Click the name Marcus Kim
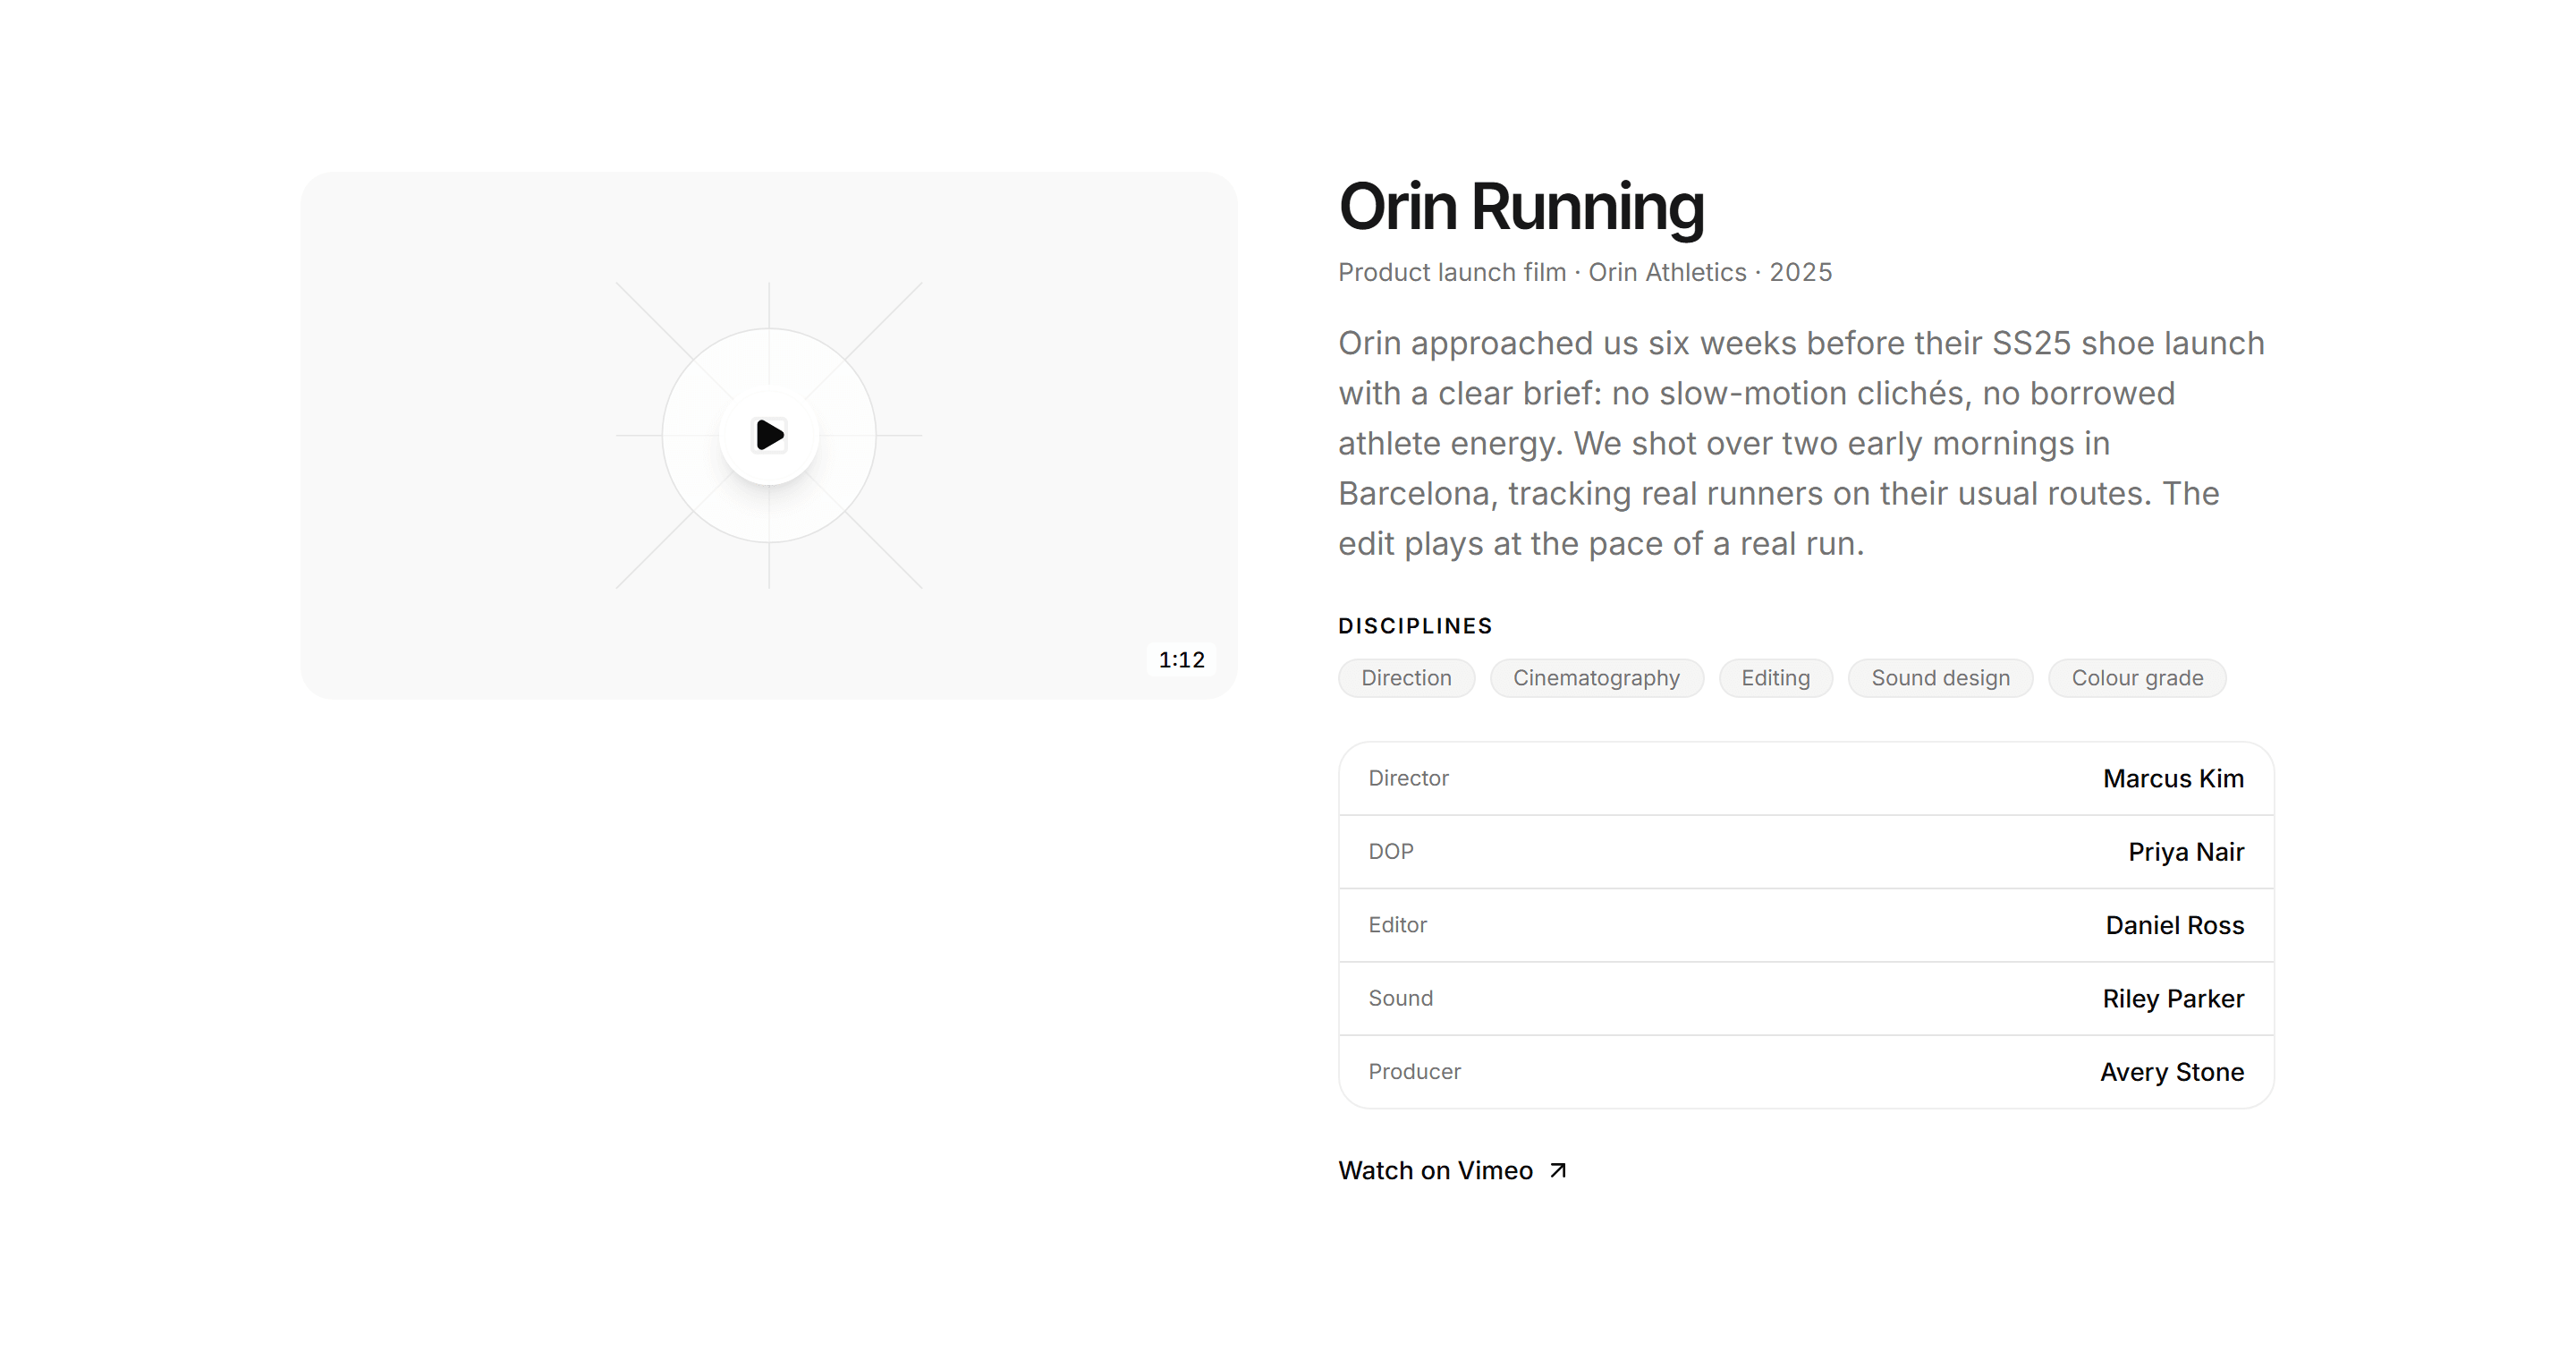The height and width of the screenshot is (1360, 2576). 2173,778
